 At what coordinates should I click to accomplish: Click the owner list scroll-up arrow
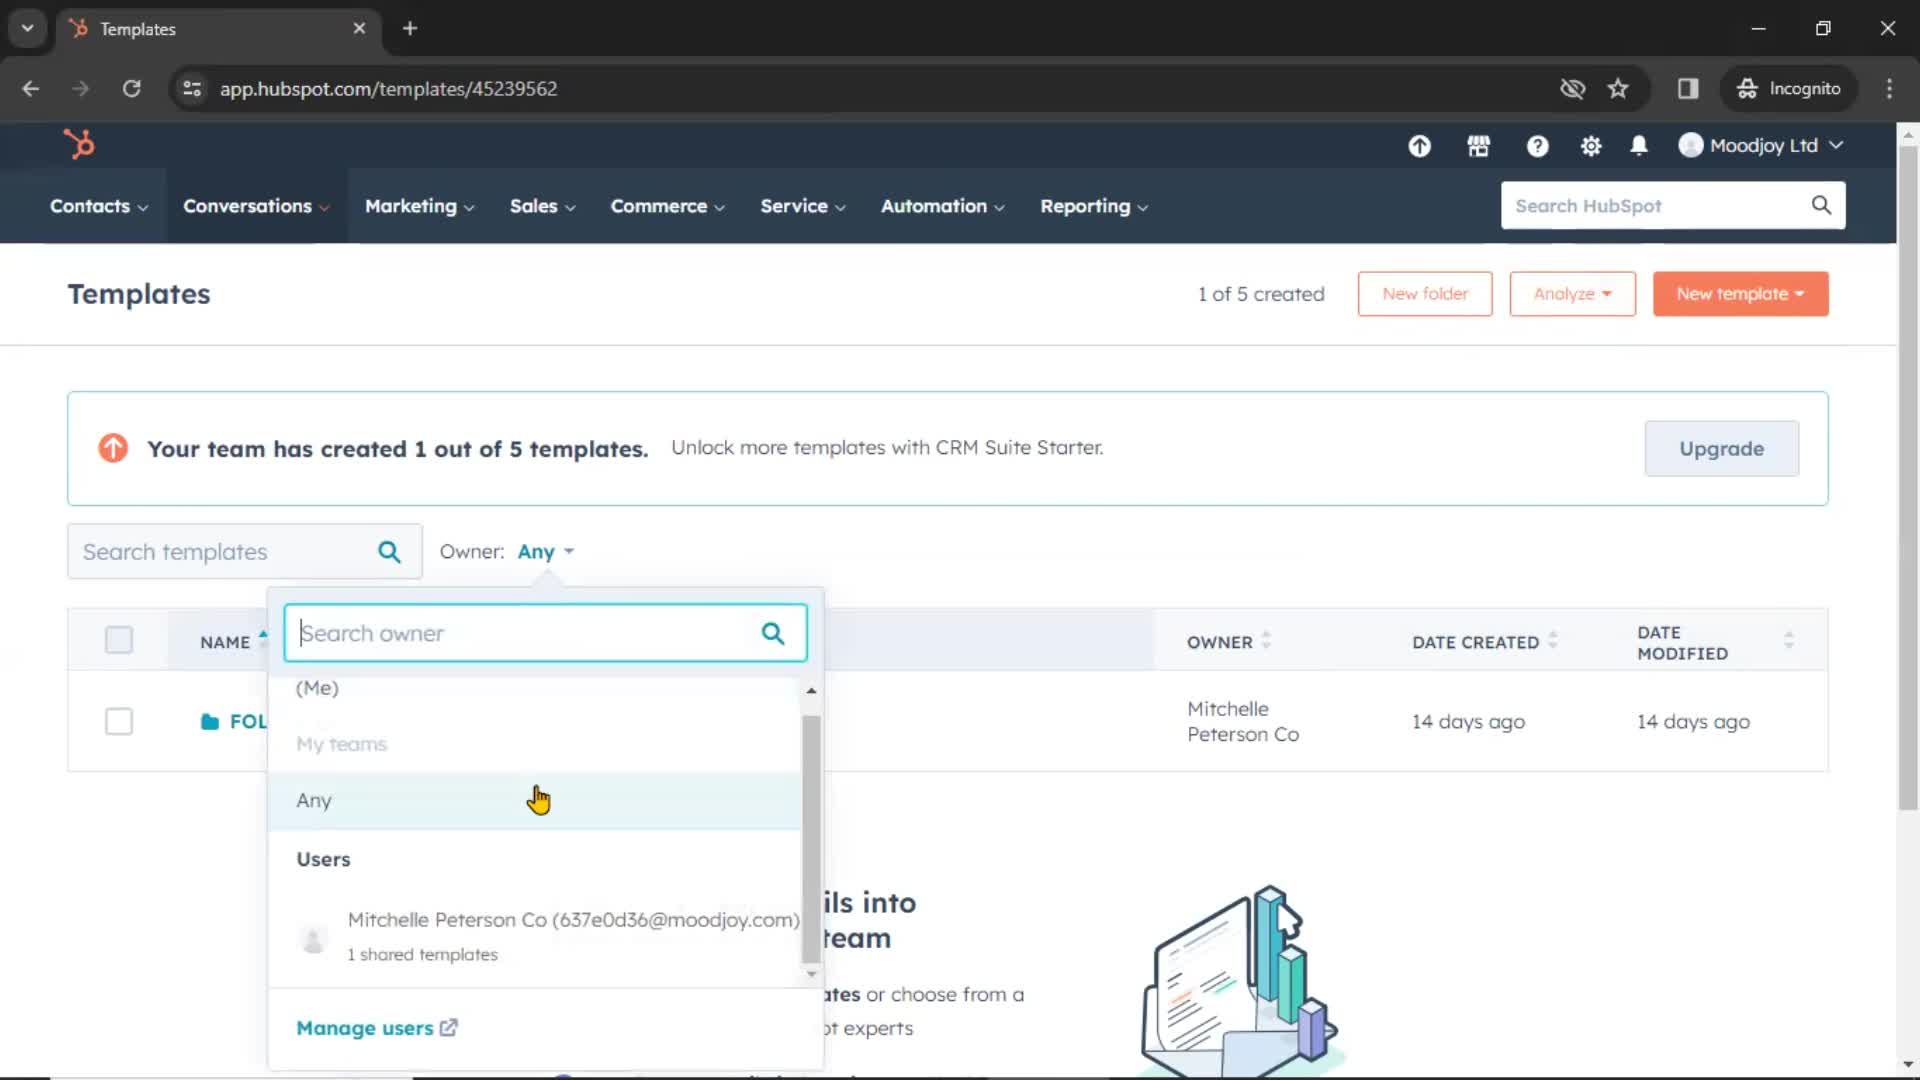click(x=811, y=691)
